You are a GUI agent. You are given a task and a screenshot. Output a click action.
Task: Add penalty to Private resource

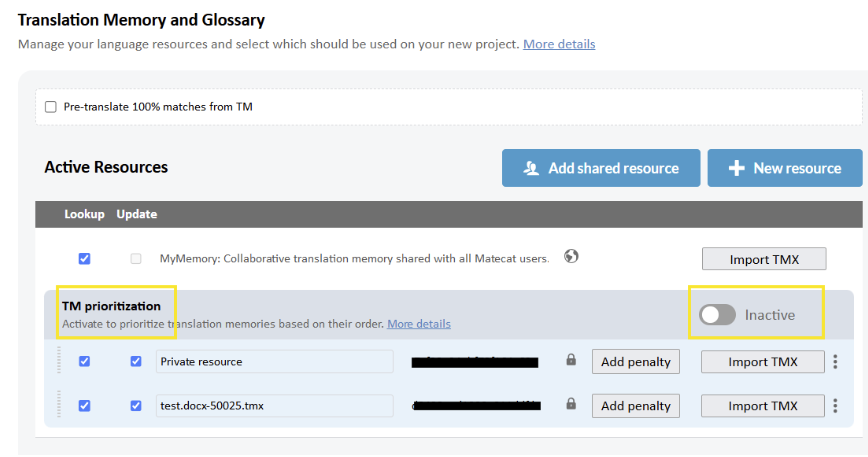(635, 362)
